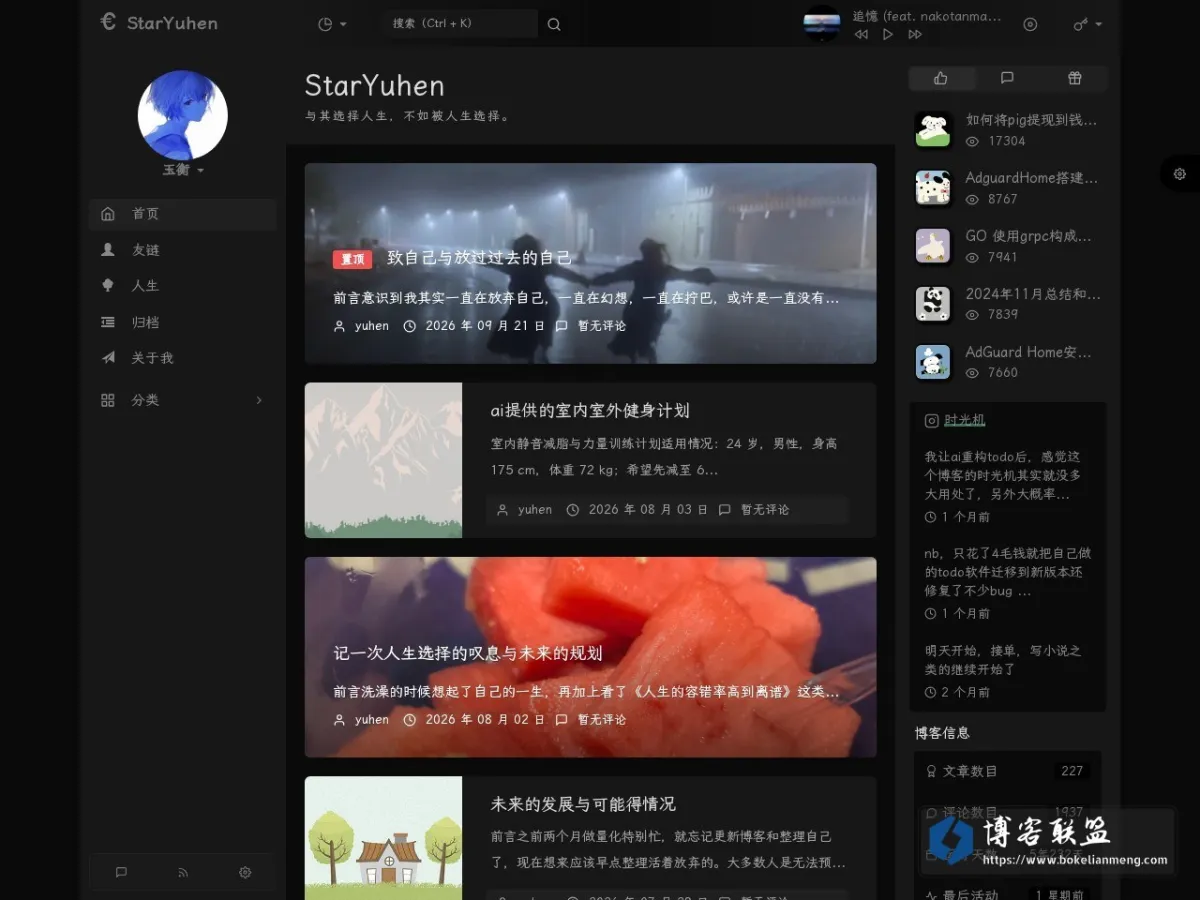This screenshot has width=1200, height=900.
Task: Switch to the latest comments tab
Action: (x=1007, y=78)
